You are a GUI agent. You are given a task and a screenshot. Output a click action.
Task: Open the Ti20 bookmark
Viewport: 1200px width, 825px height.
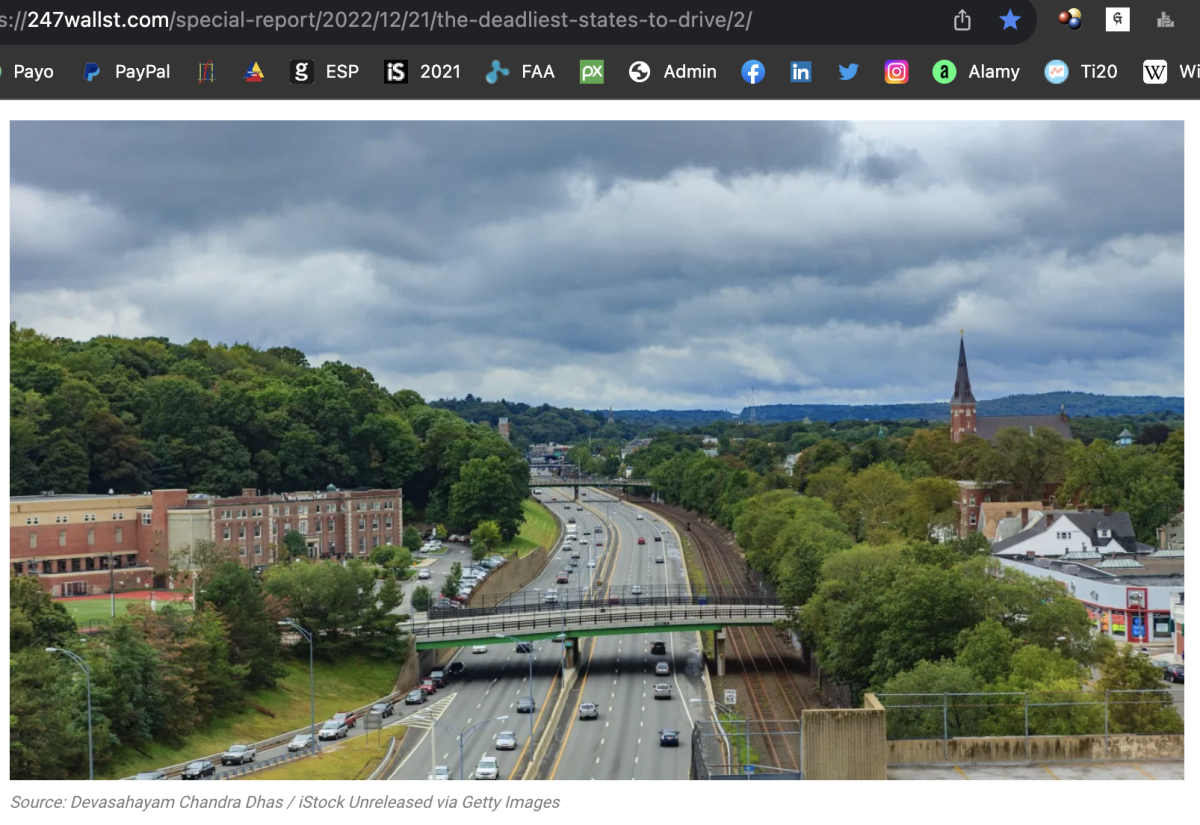(1082, 72)
